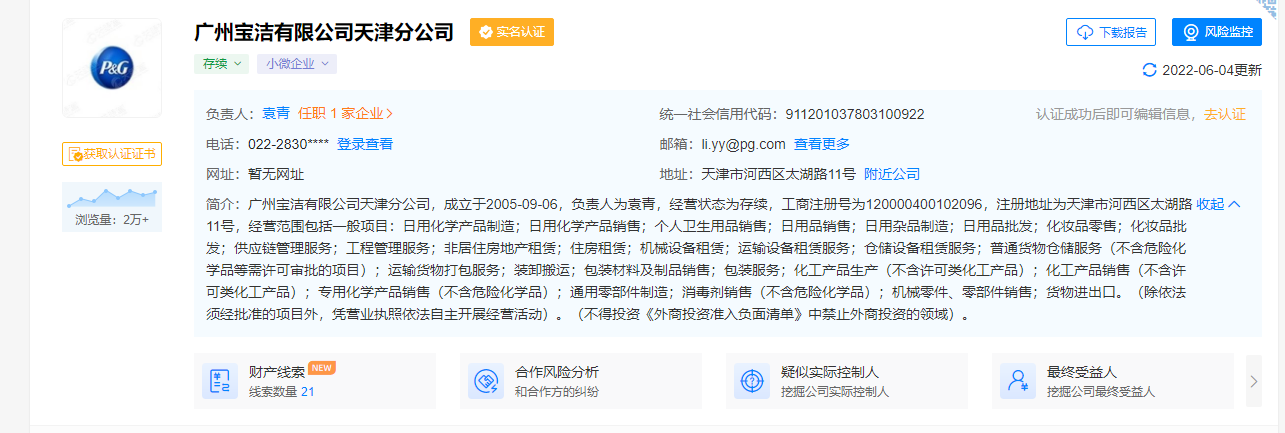Click the email li.yy@pg.com
The image size is (1285, 433).
743,144
